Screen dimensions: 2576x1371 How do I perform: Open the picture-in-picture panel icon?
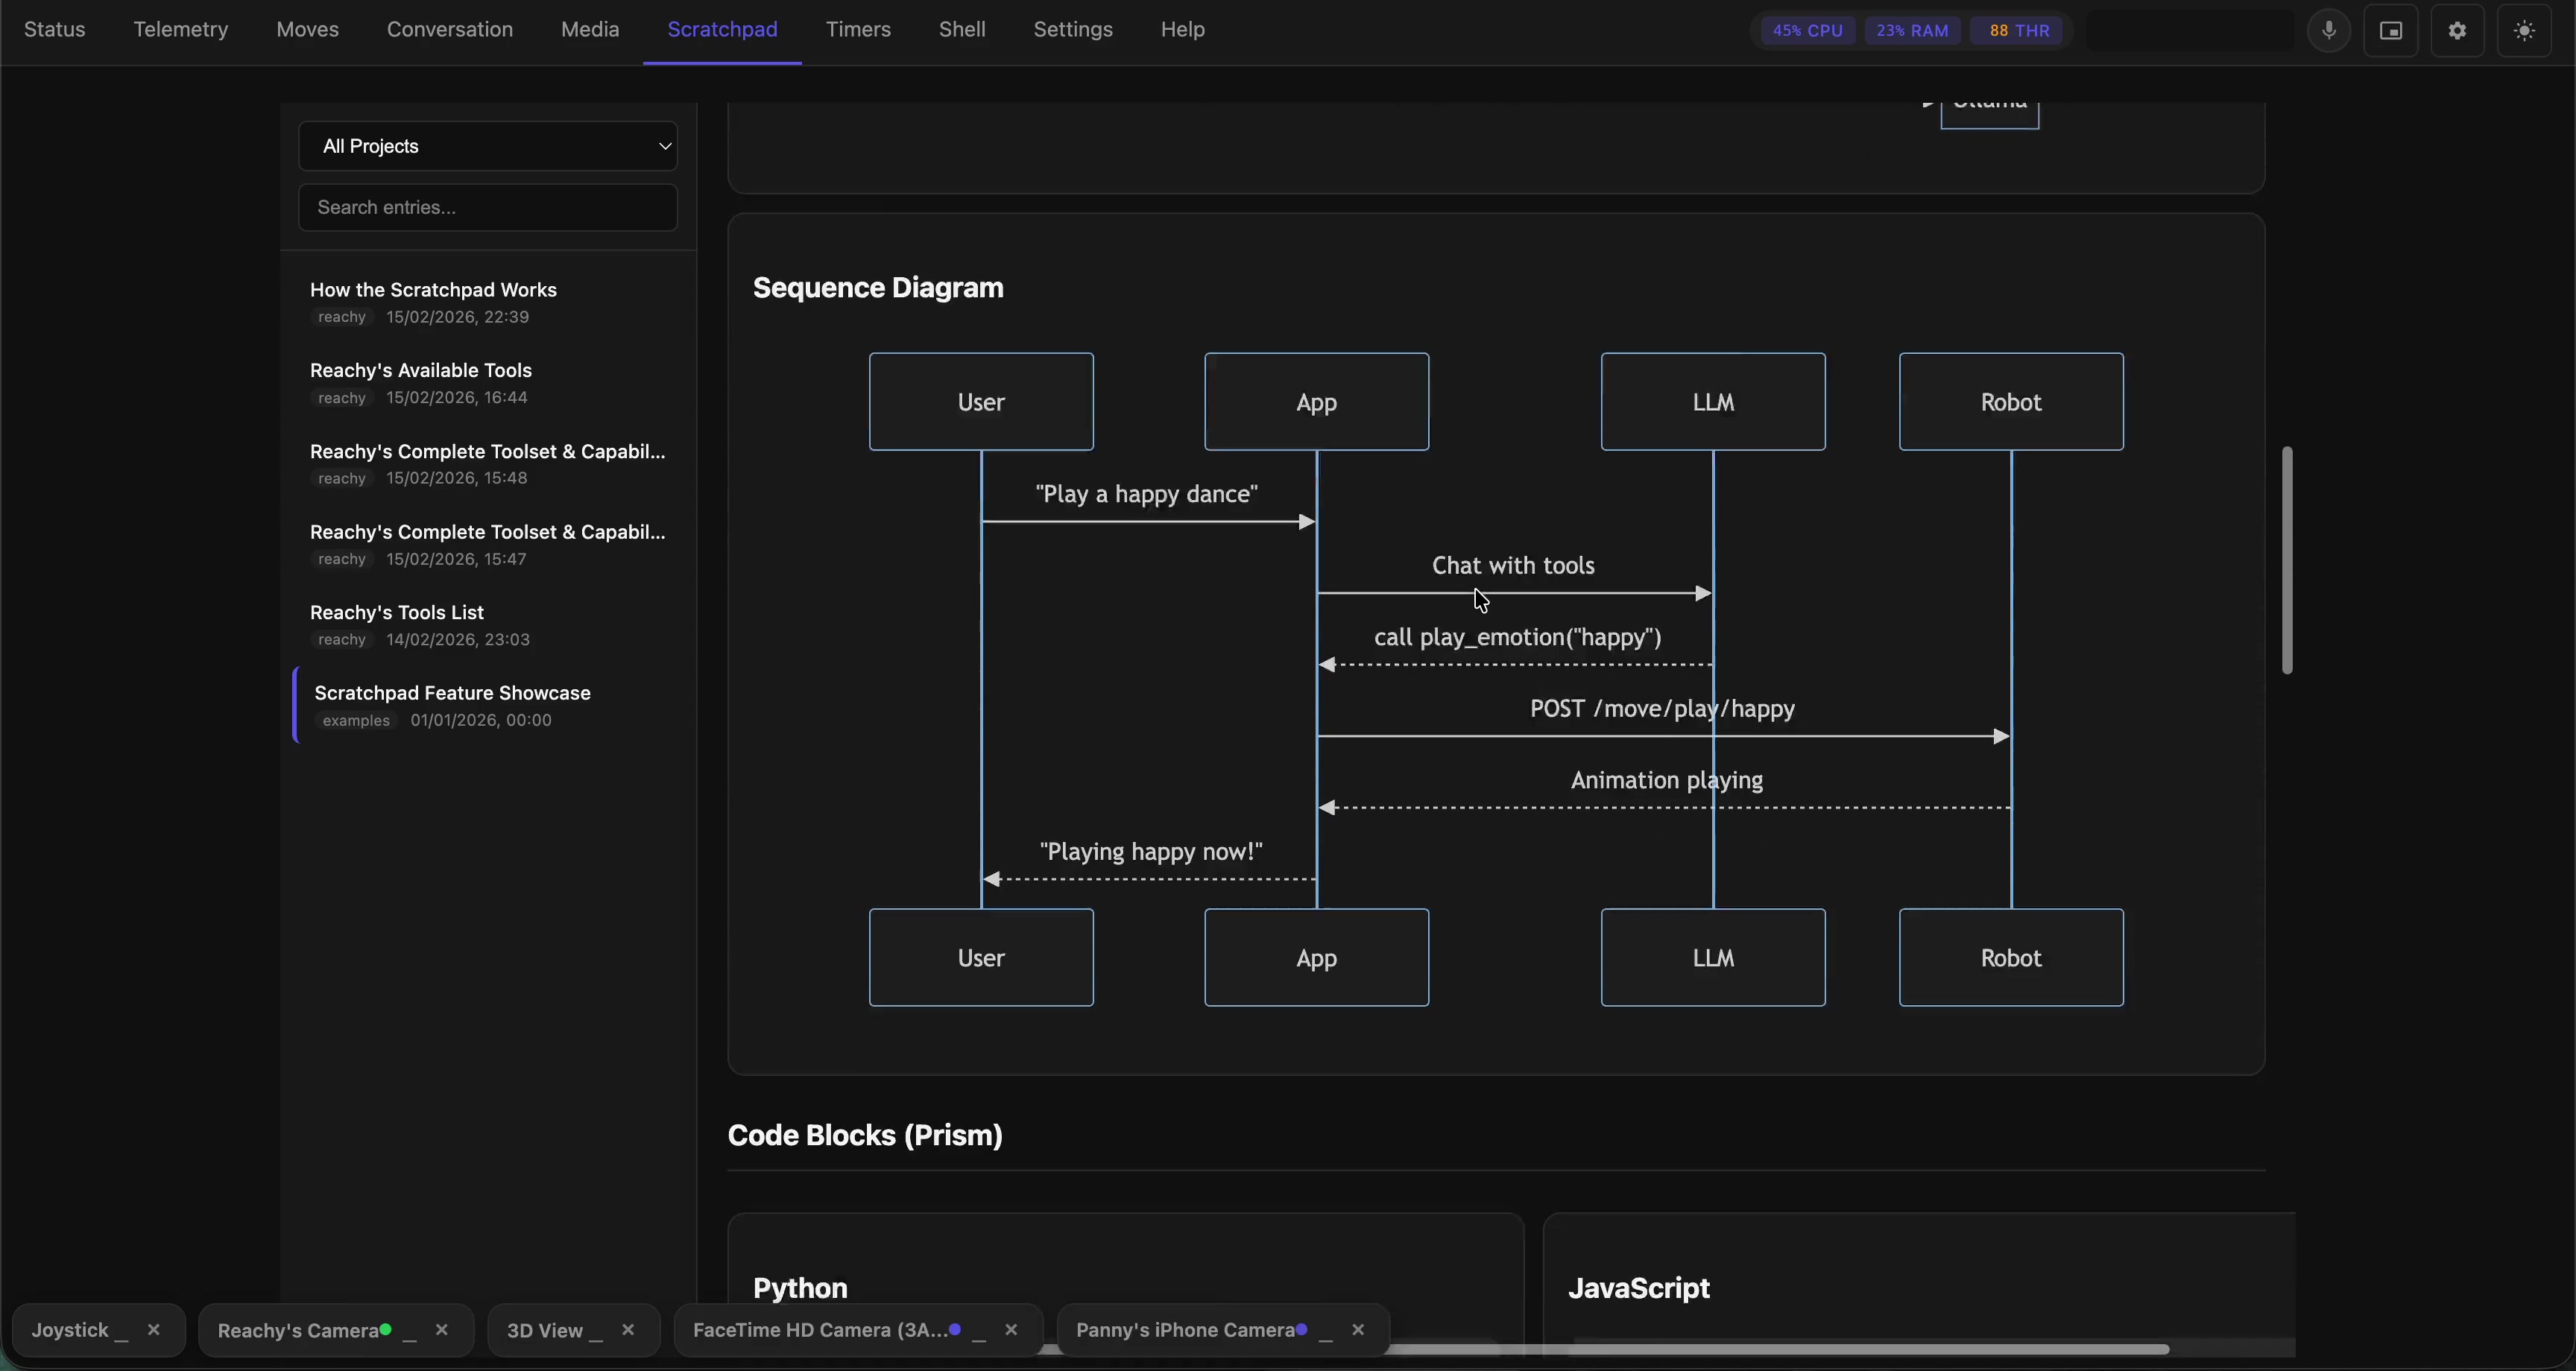2391,30
